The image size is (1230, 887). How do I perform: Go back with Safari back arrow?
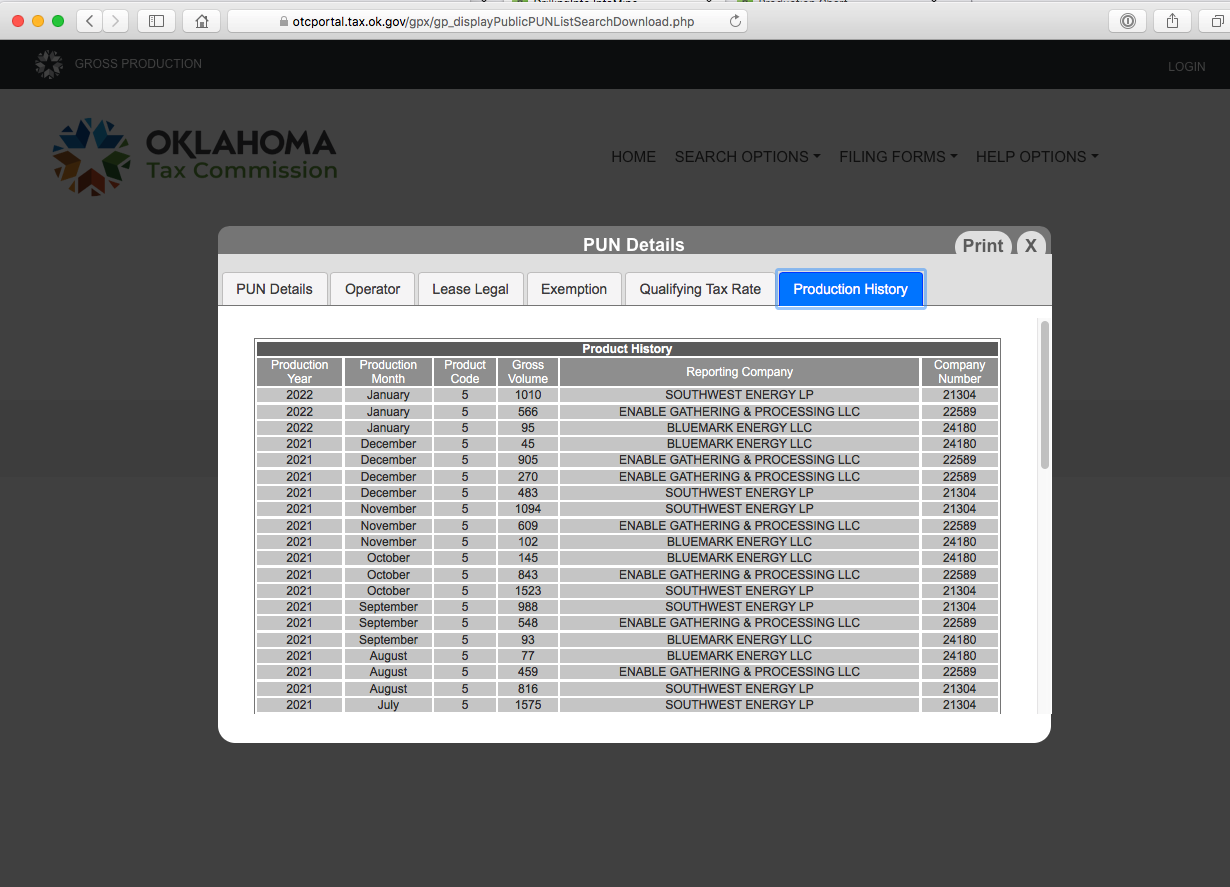click(x=90, y=21)
